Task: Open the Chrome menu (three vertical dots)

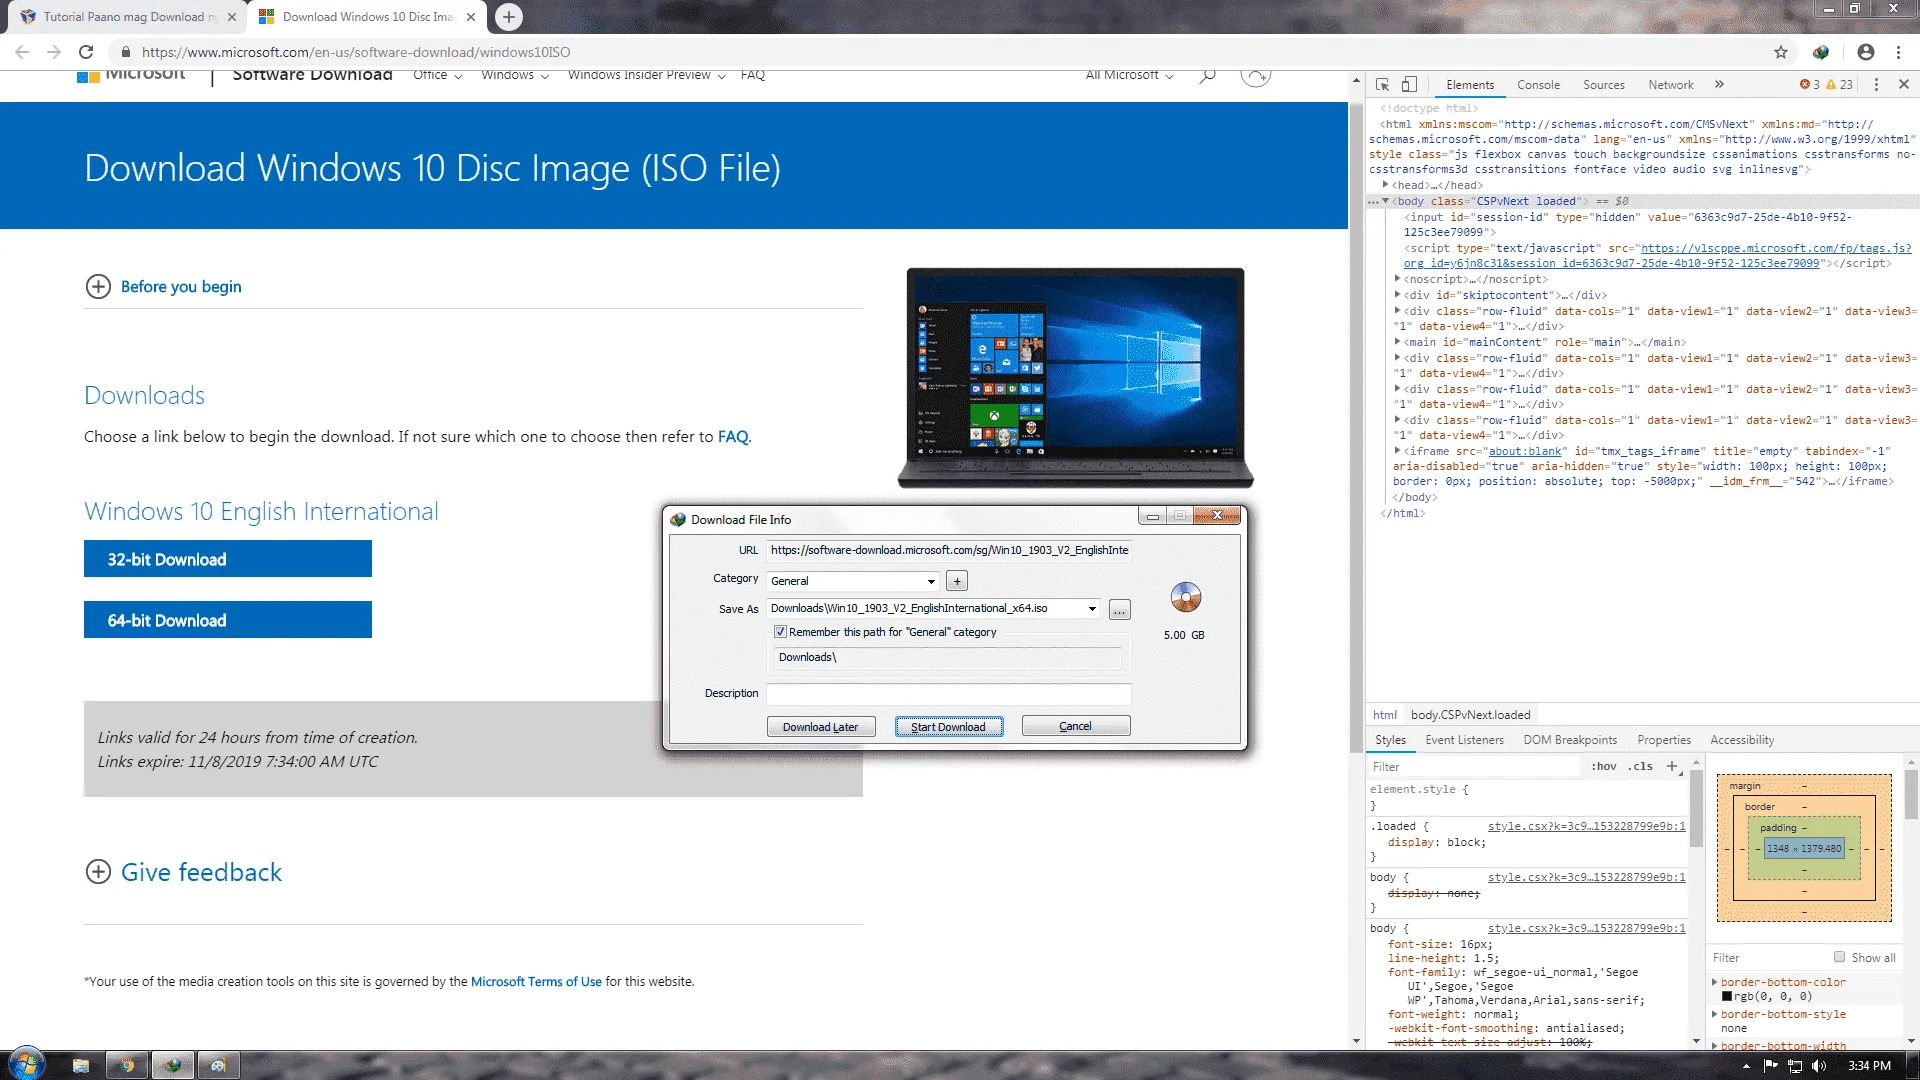Action: pos(1898,52)
